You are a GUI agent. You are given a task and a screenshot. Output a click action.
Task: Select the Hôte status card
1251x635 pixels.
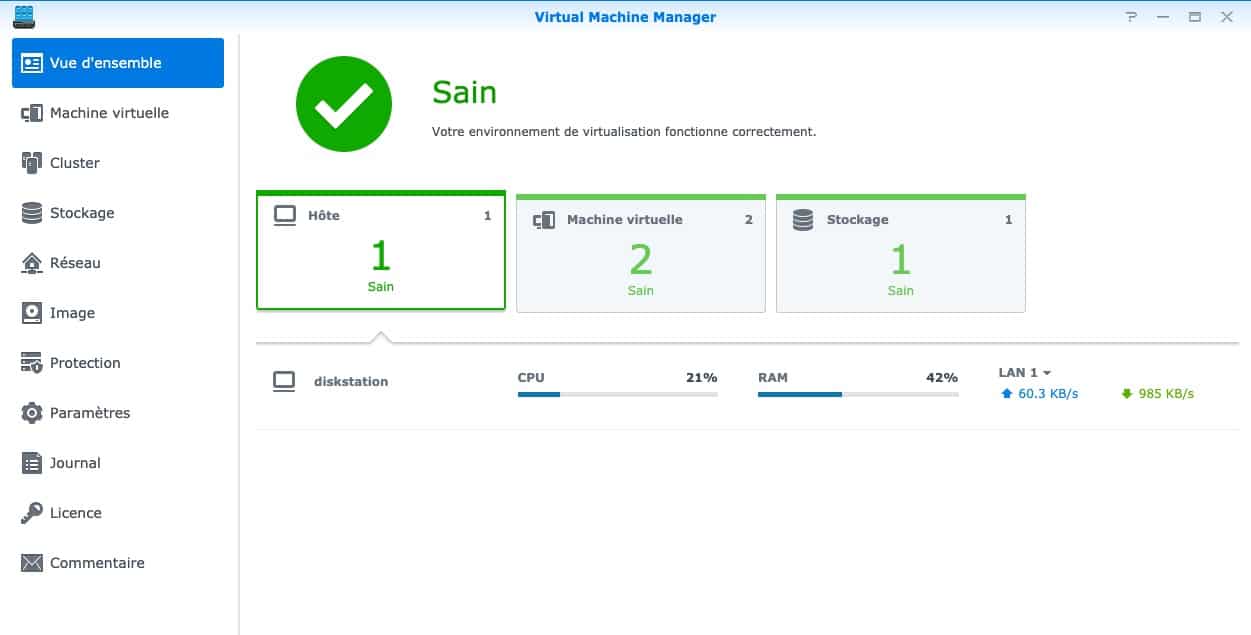click(381, 251)
